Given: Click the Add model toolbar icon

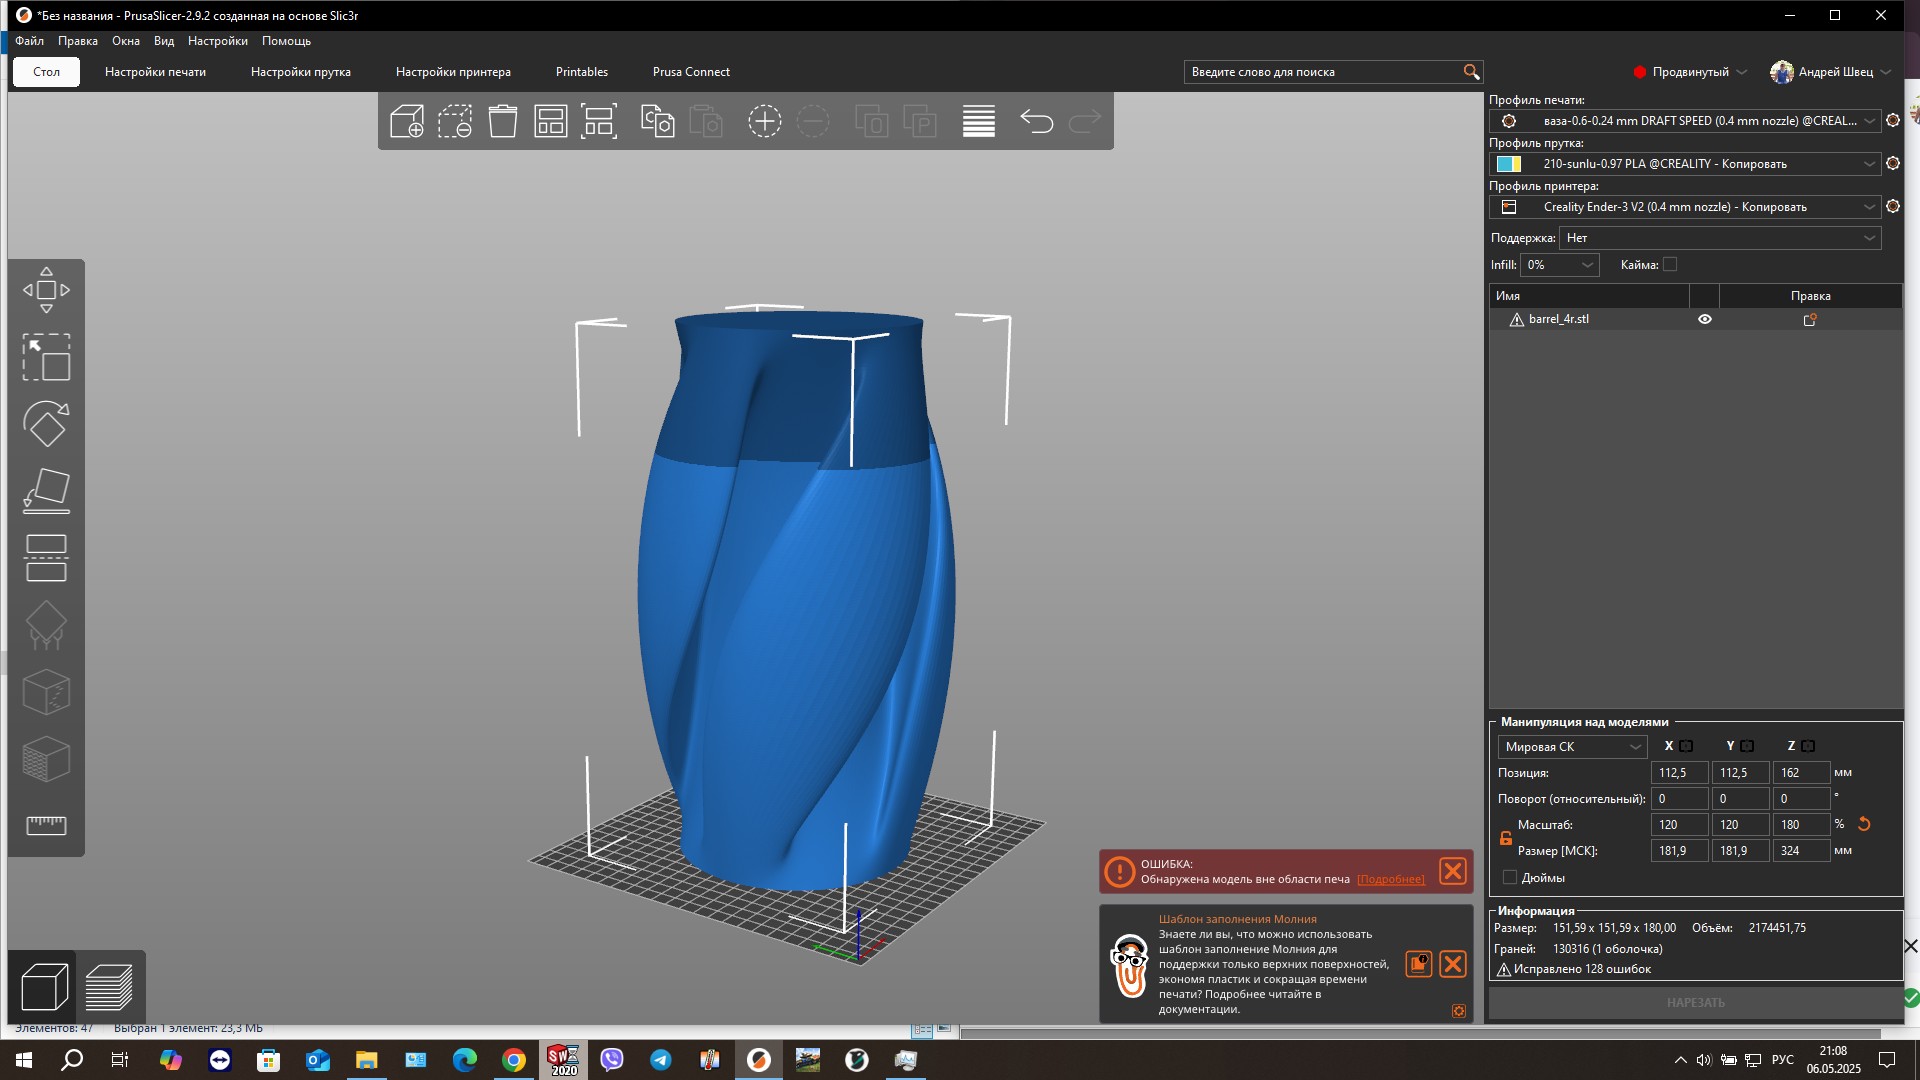Looking at the screenshot, I should (x=407, y=121).
